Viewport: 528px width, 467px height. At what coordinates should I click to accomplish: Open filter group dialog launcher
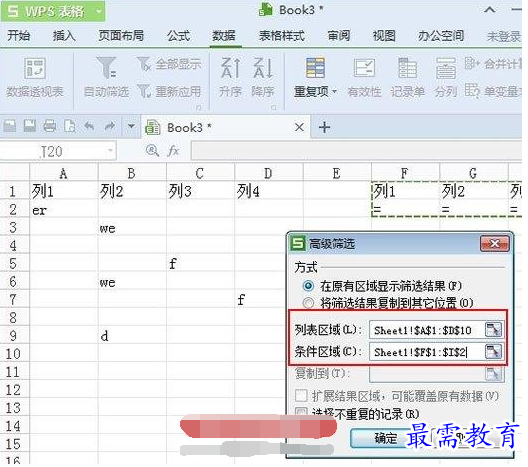click(199, 108)
